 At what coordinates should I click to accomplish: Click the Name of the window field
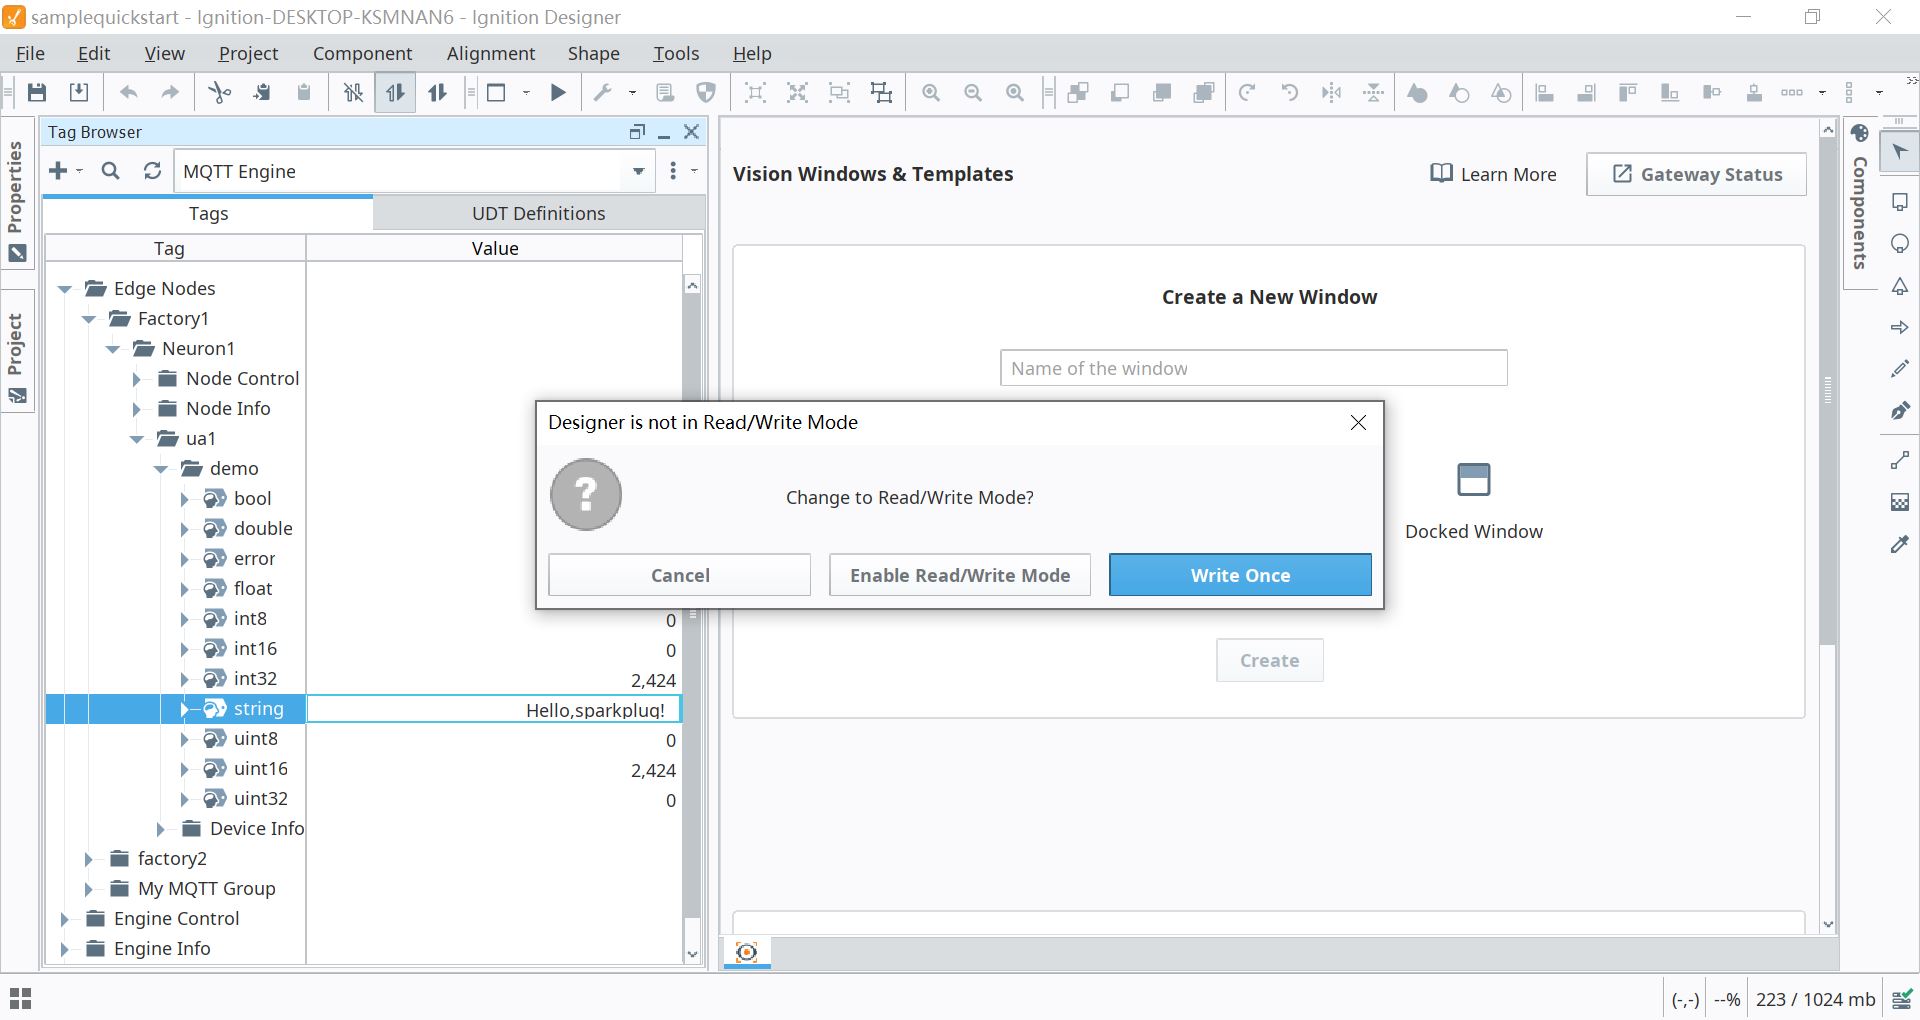(1253, 368)
